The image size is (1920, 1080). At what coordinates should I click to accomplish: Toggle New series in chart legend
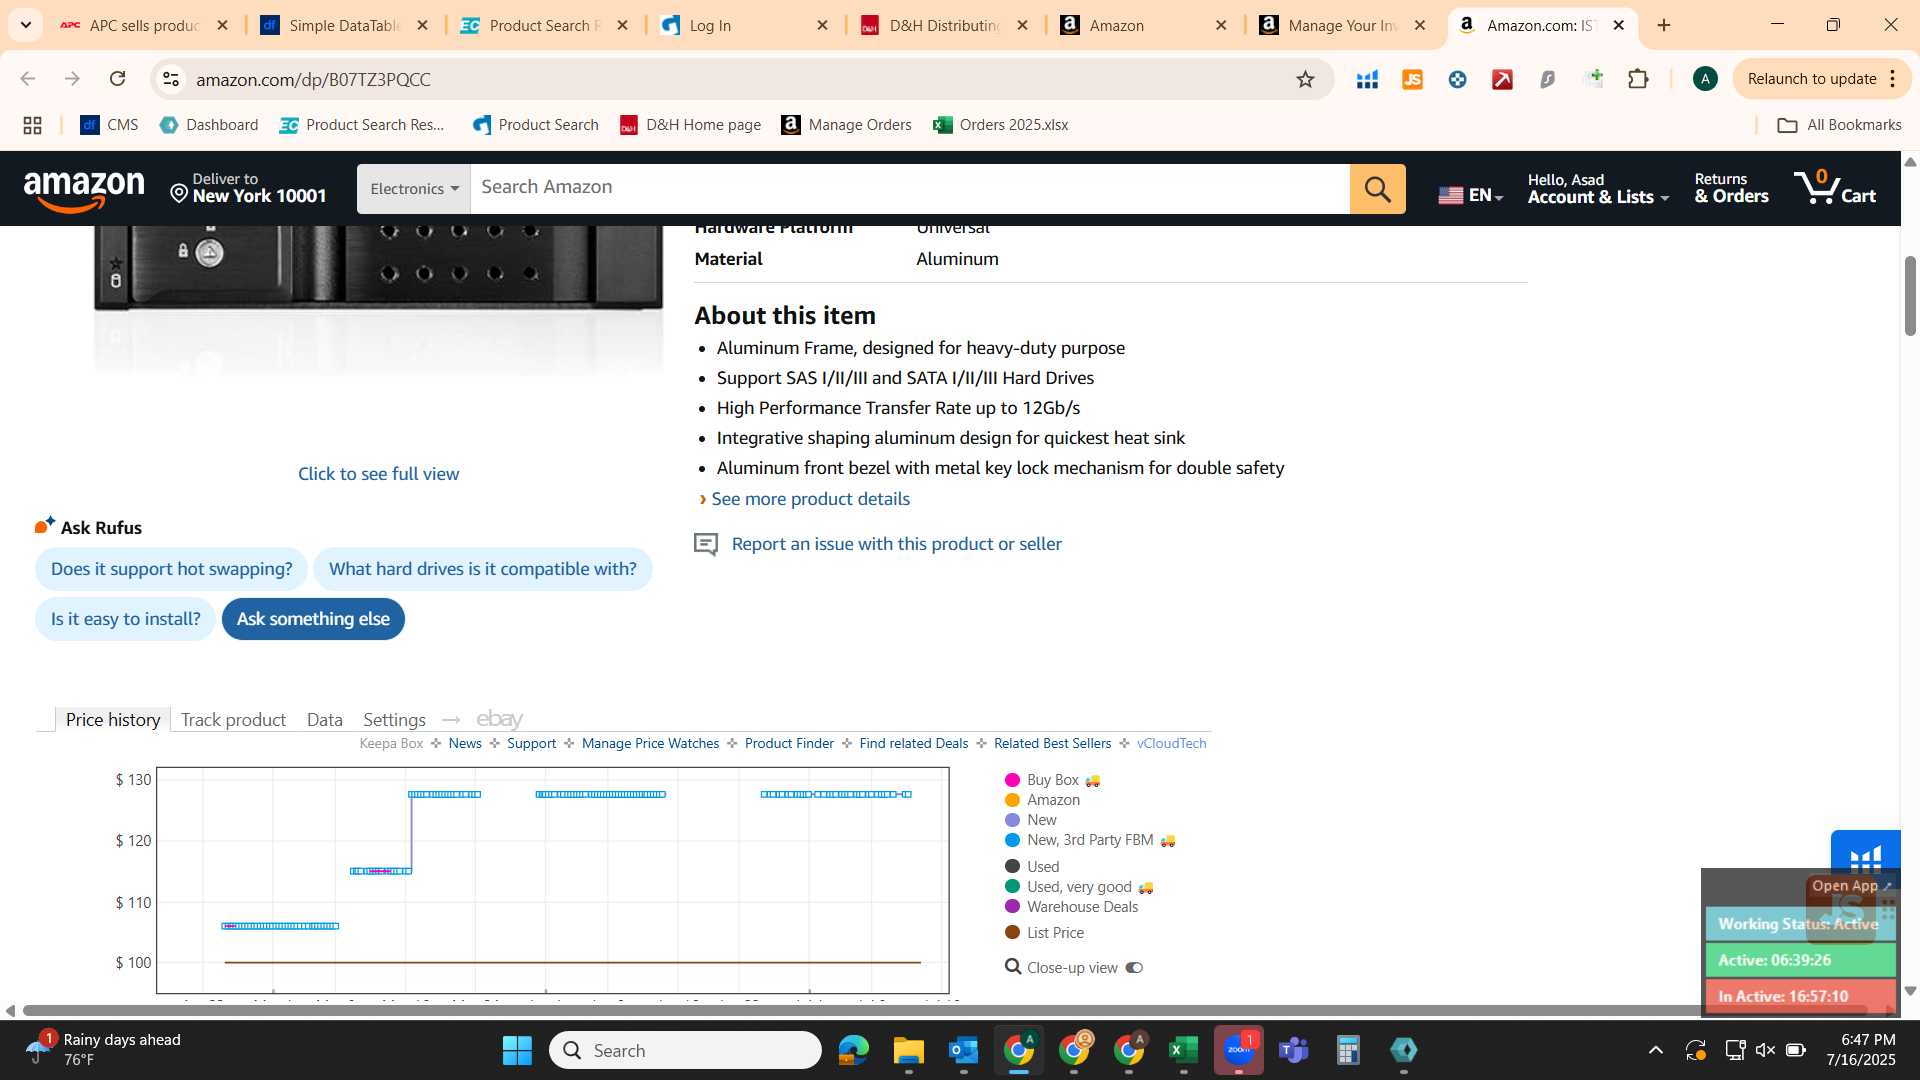click(1030, 820)
